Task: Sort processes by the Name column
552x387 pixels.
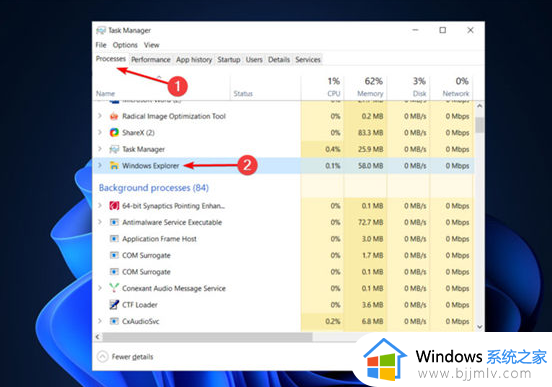Action: click(x=106, y=94)
